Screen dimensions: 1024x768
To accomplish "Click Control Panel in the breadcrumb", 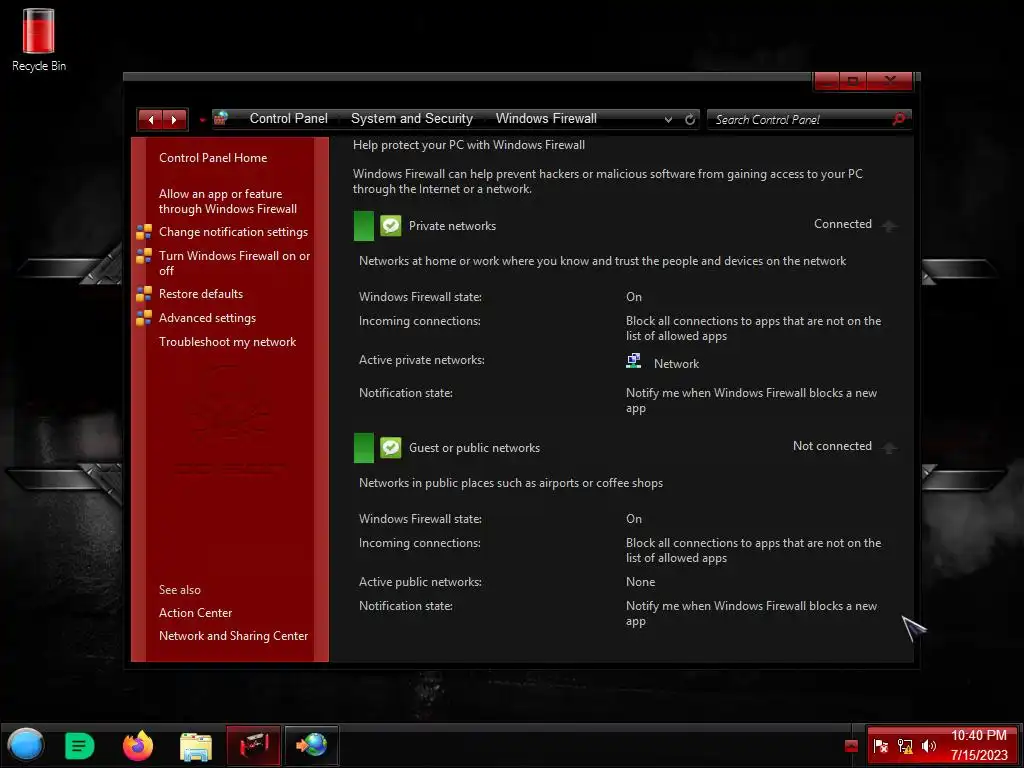I will tap(289, 118).
